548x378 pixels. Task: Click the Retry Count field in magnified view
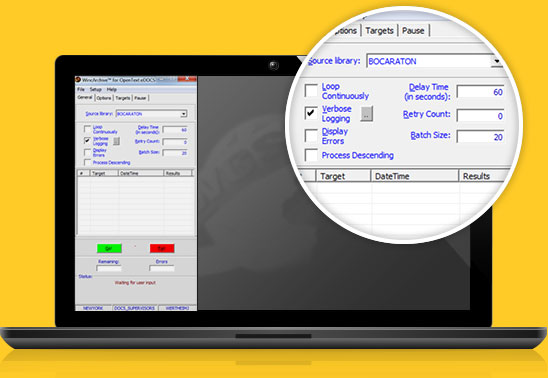tap(481, 115)
